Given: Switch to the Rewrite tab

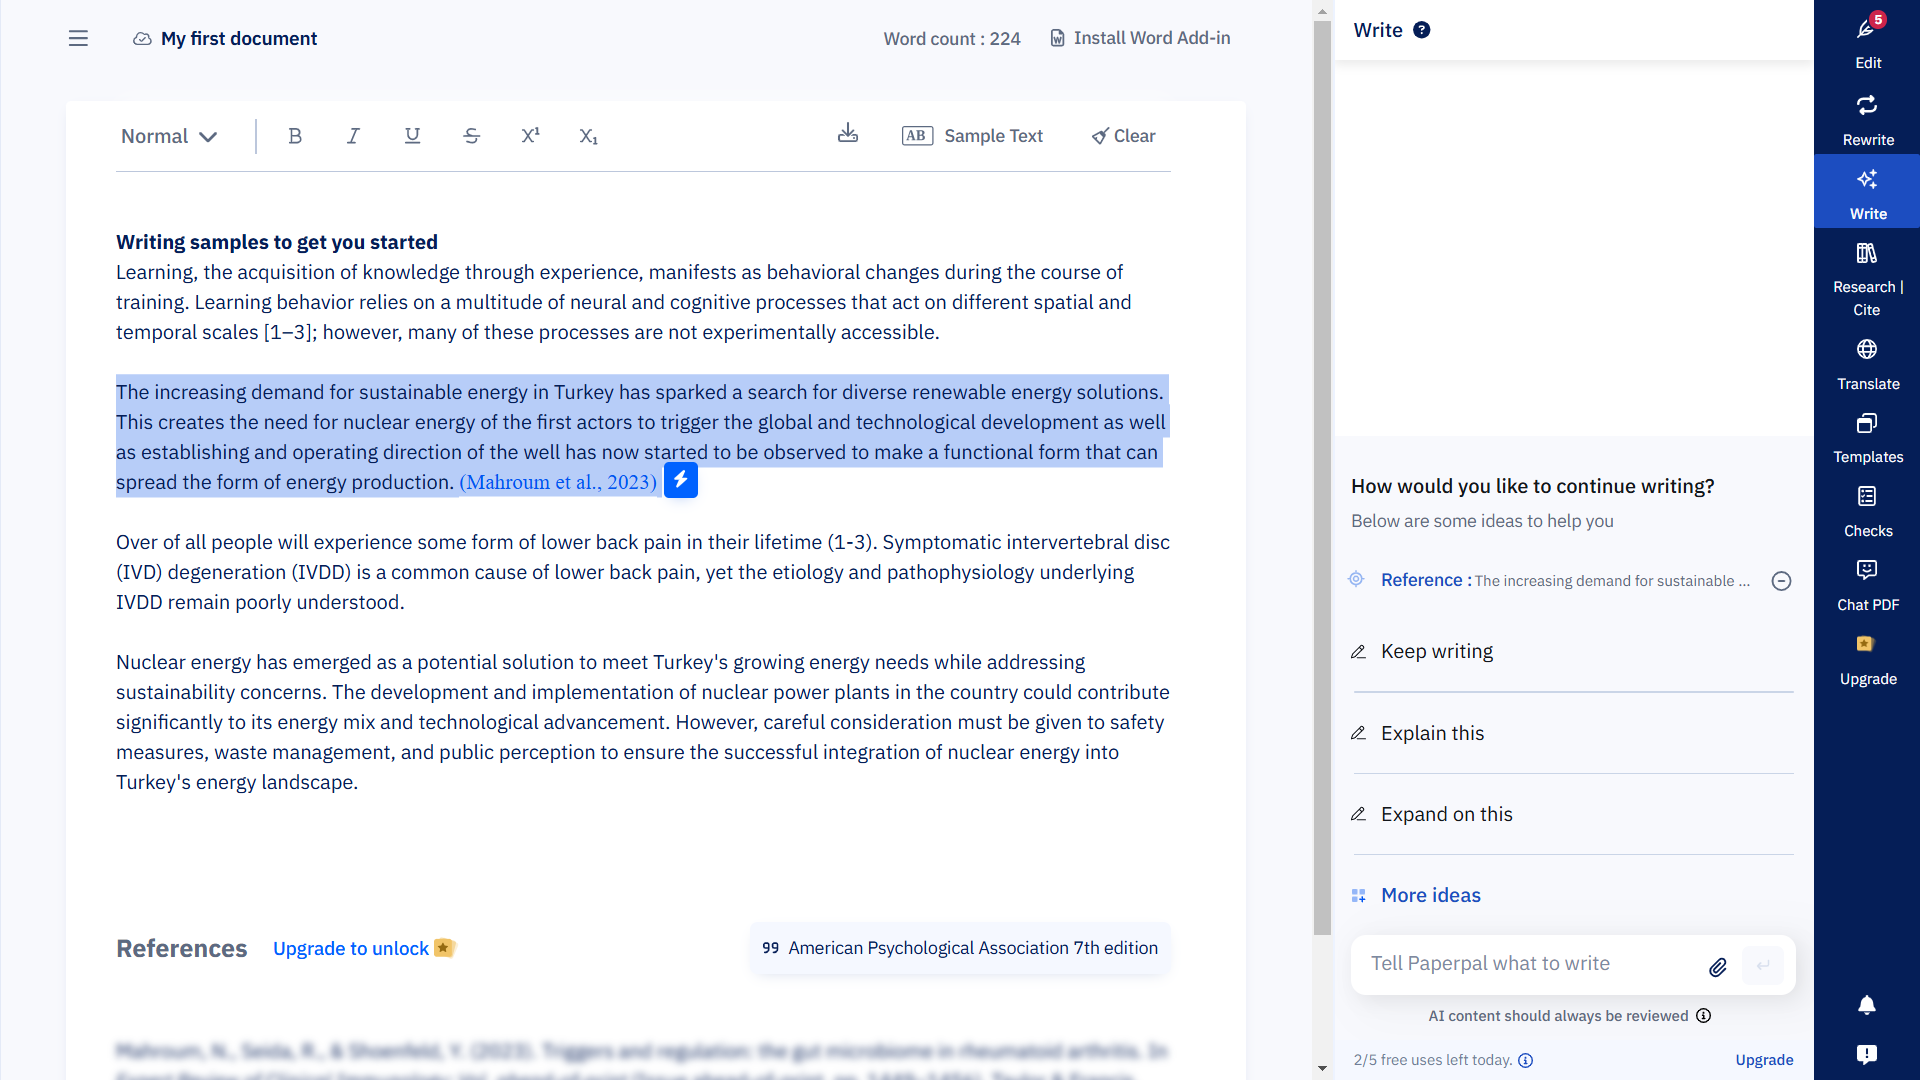Looking at the screenshot, I should pos(1867,118).
